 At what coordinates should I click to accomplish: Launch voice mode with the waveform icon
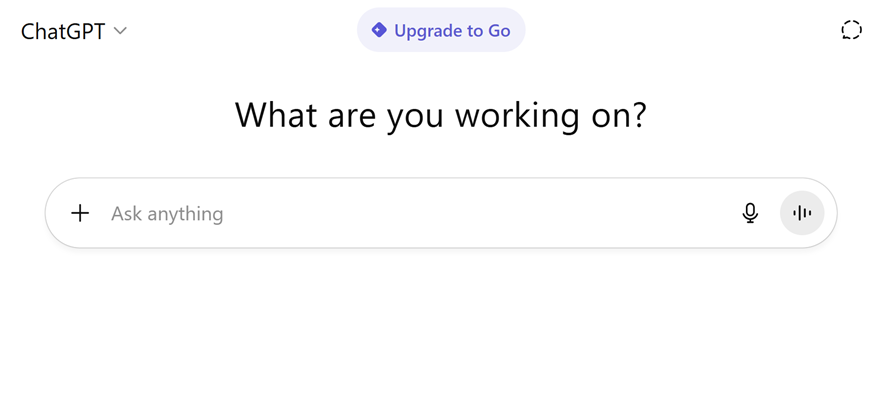coord(802,213)
